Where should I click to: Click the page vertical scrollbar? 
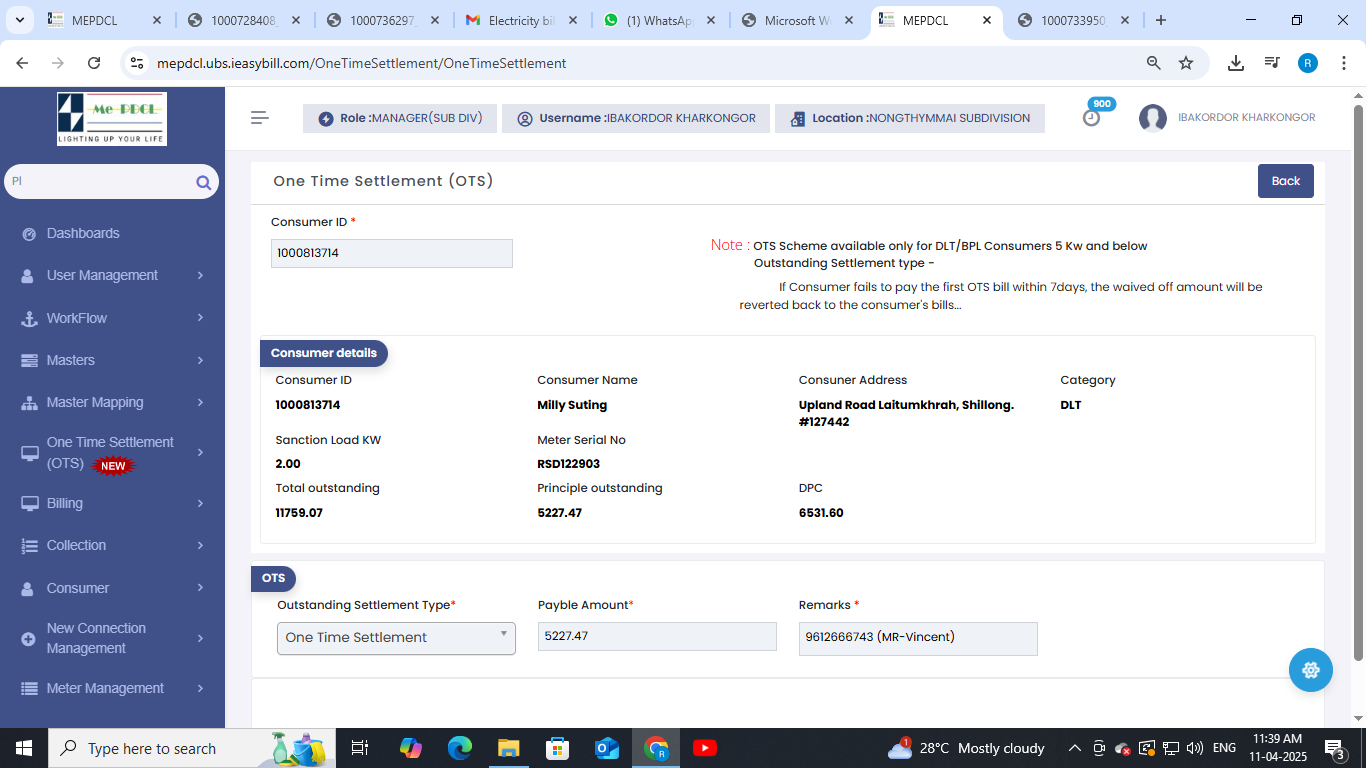[x=1358, y=380]
